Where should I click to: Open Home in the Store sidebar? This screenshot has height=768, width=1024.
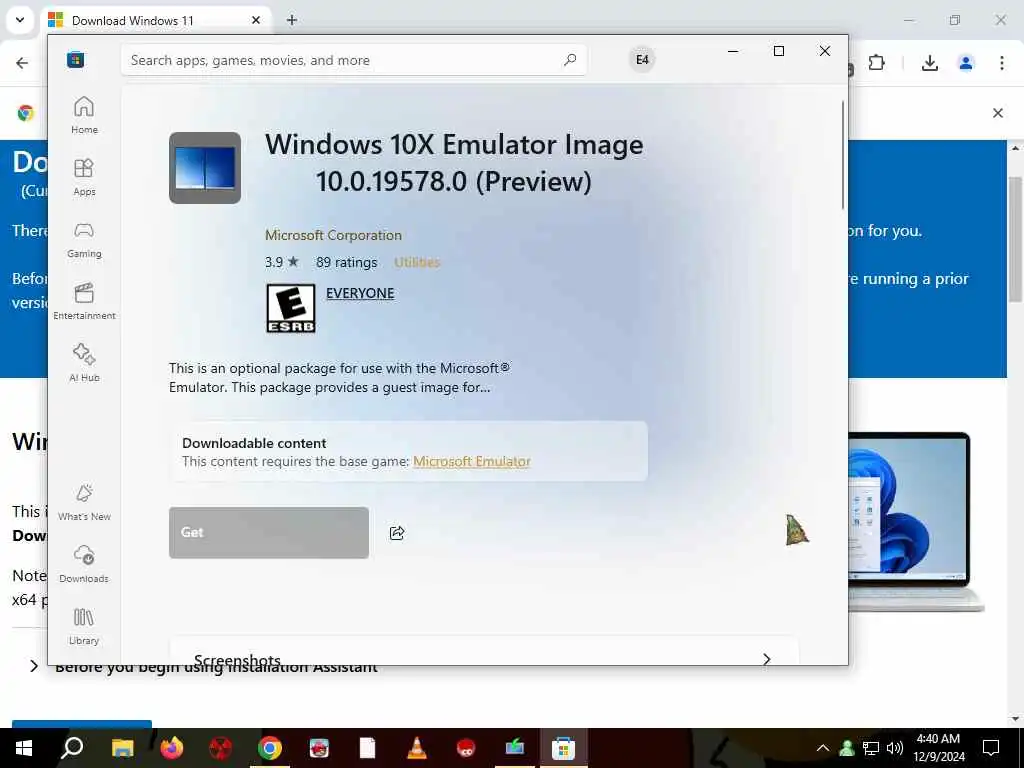point(84,115)
